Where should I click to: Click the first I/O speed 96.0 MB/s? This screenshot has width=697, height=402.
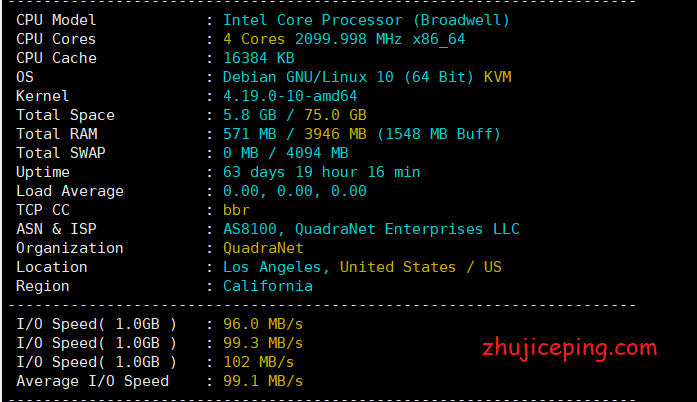click(x=263, y=324)
